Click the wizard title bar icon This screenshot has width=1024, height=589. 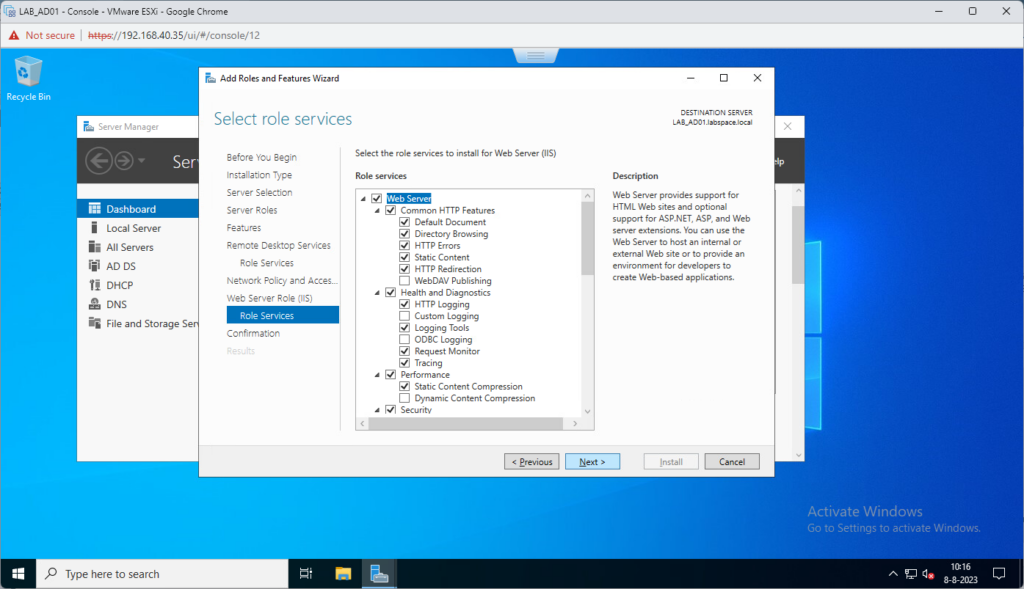[210, 78]
